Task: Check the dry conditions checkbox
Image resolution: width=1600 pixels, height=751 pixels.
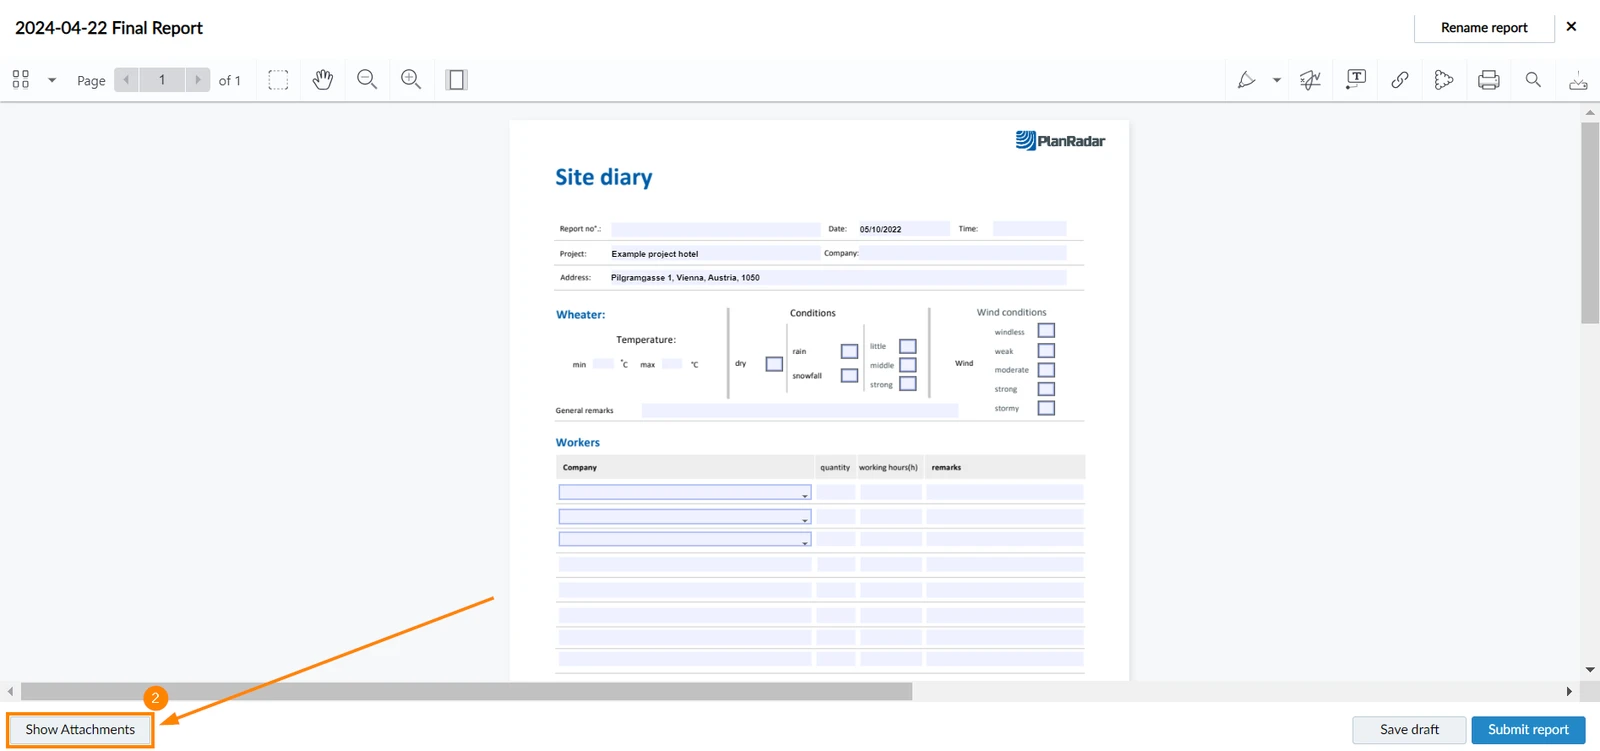Action: [x=774, y=364]
